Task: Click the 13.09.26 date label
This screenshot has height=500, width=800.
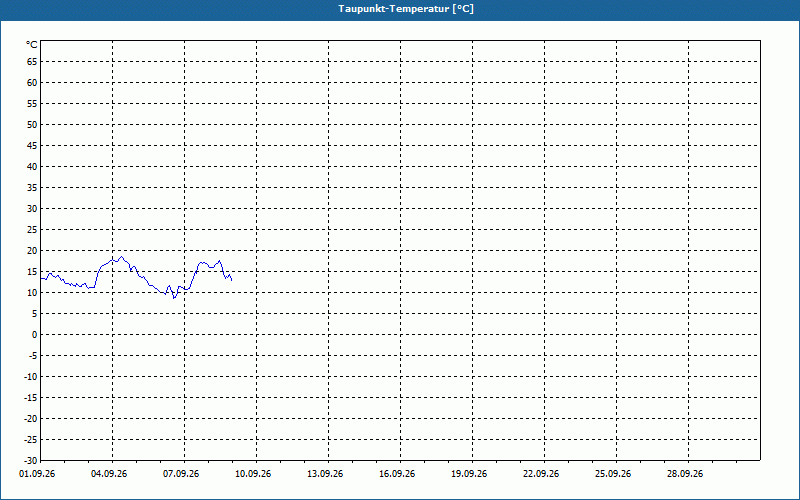Action: click(x=325, y=474)
